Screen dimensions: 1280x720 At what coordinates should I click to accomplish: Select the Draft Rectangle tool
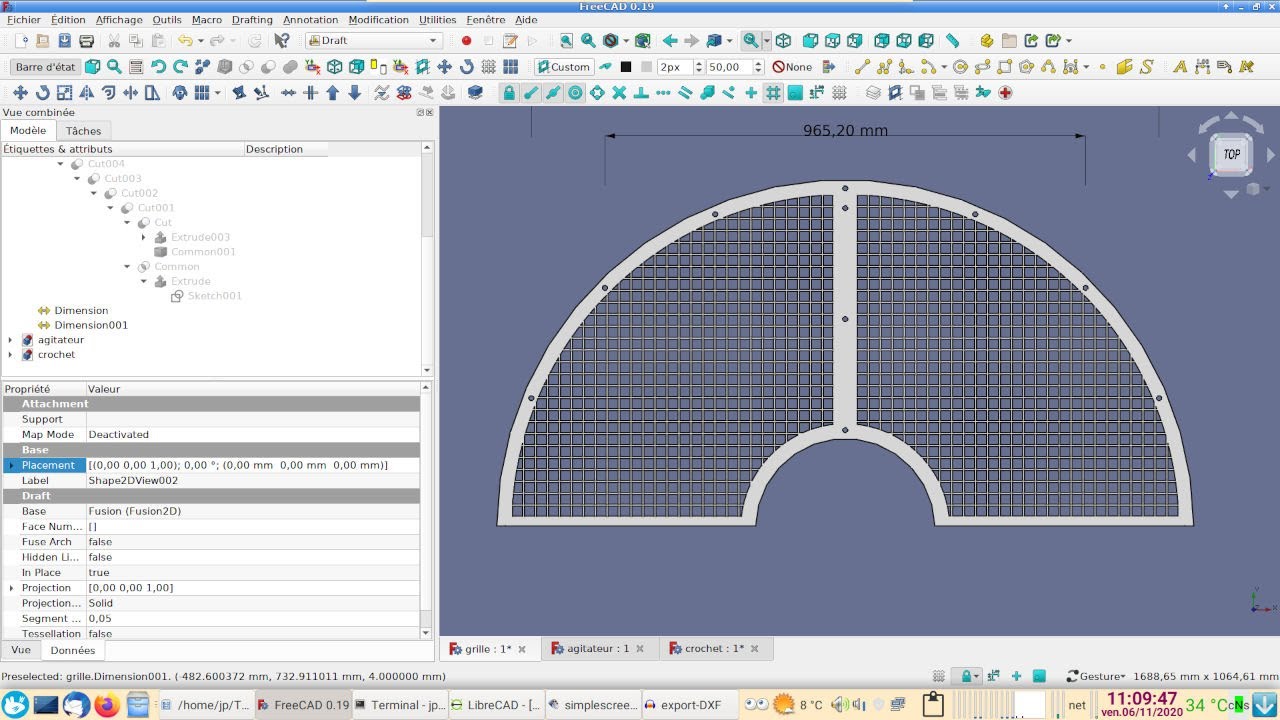pos(1004,67)
